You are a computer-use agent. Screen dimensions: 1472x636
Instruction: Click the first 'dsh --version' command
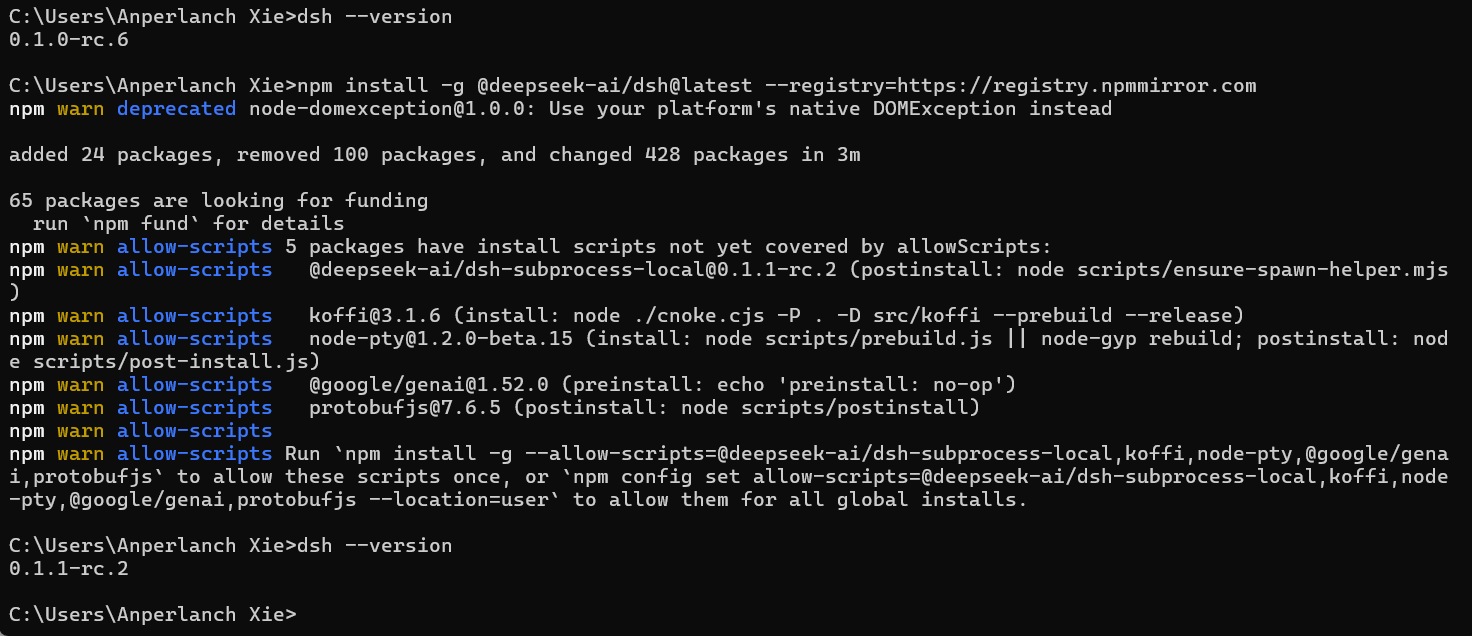[x=375, y=17]
